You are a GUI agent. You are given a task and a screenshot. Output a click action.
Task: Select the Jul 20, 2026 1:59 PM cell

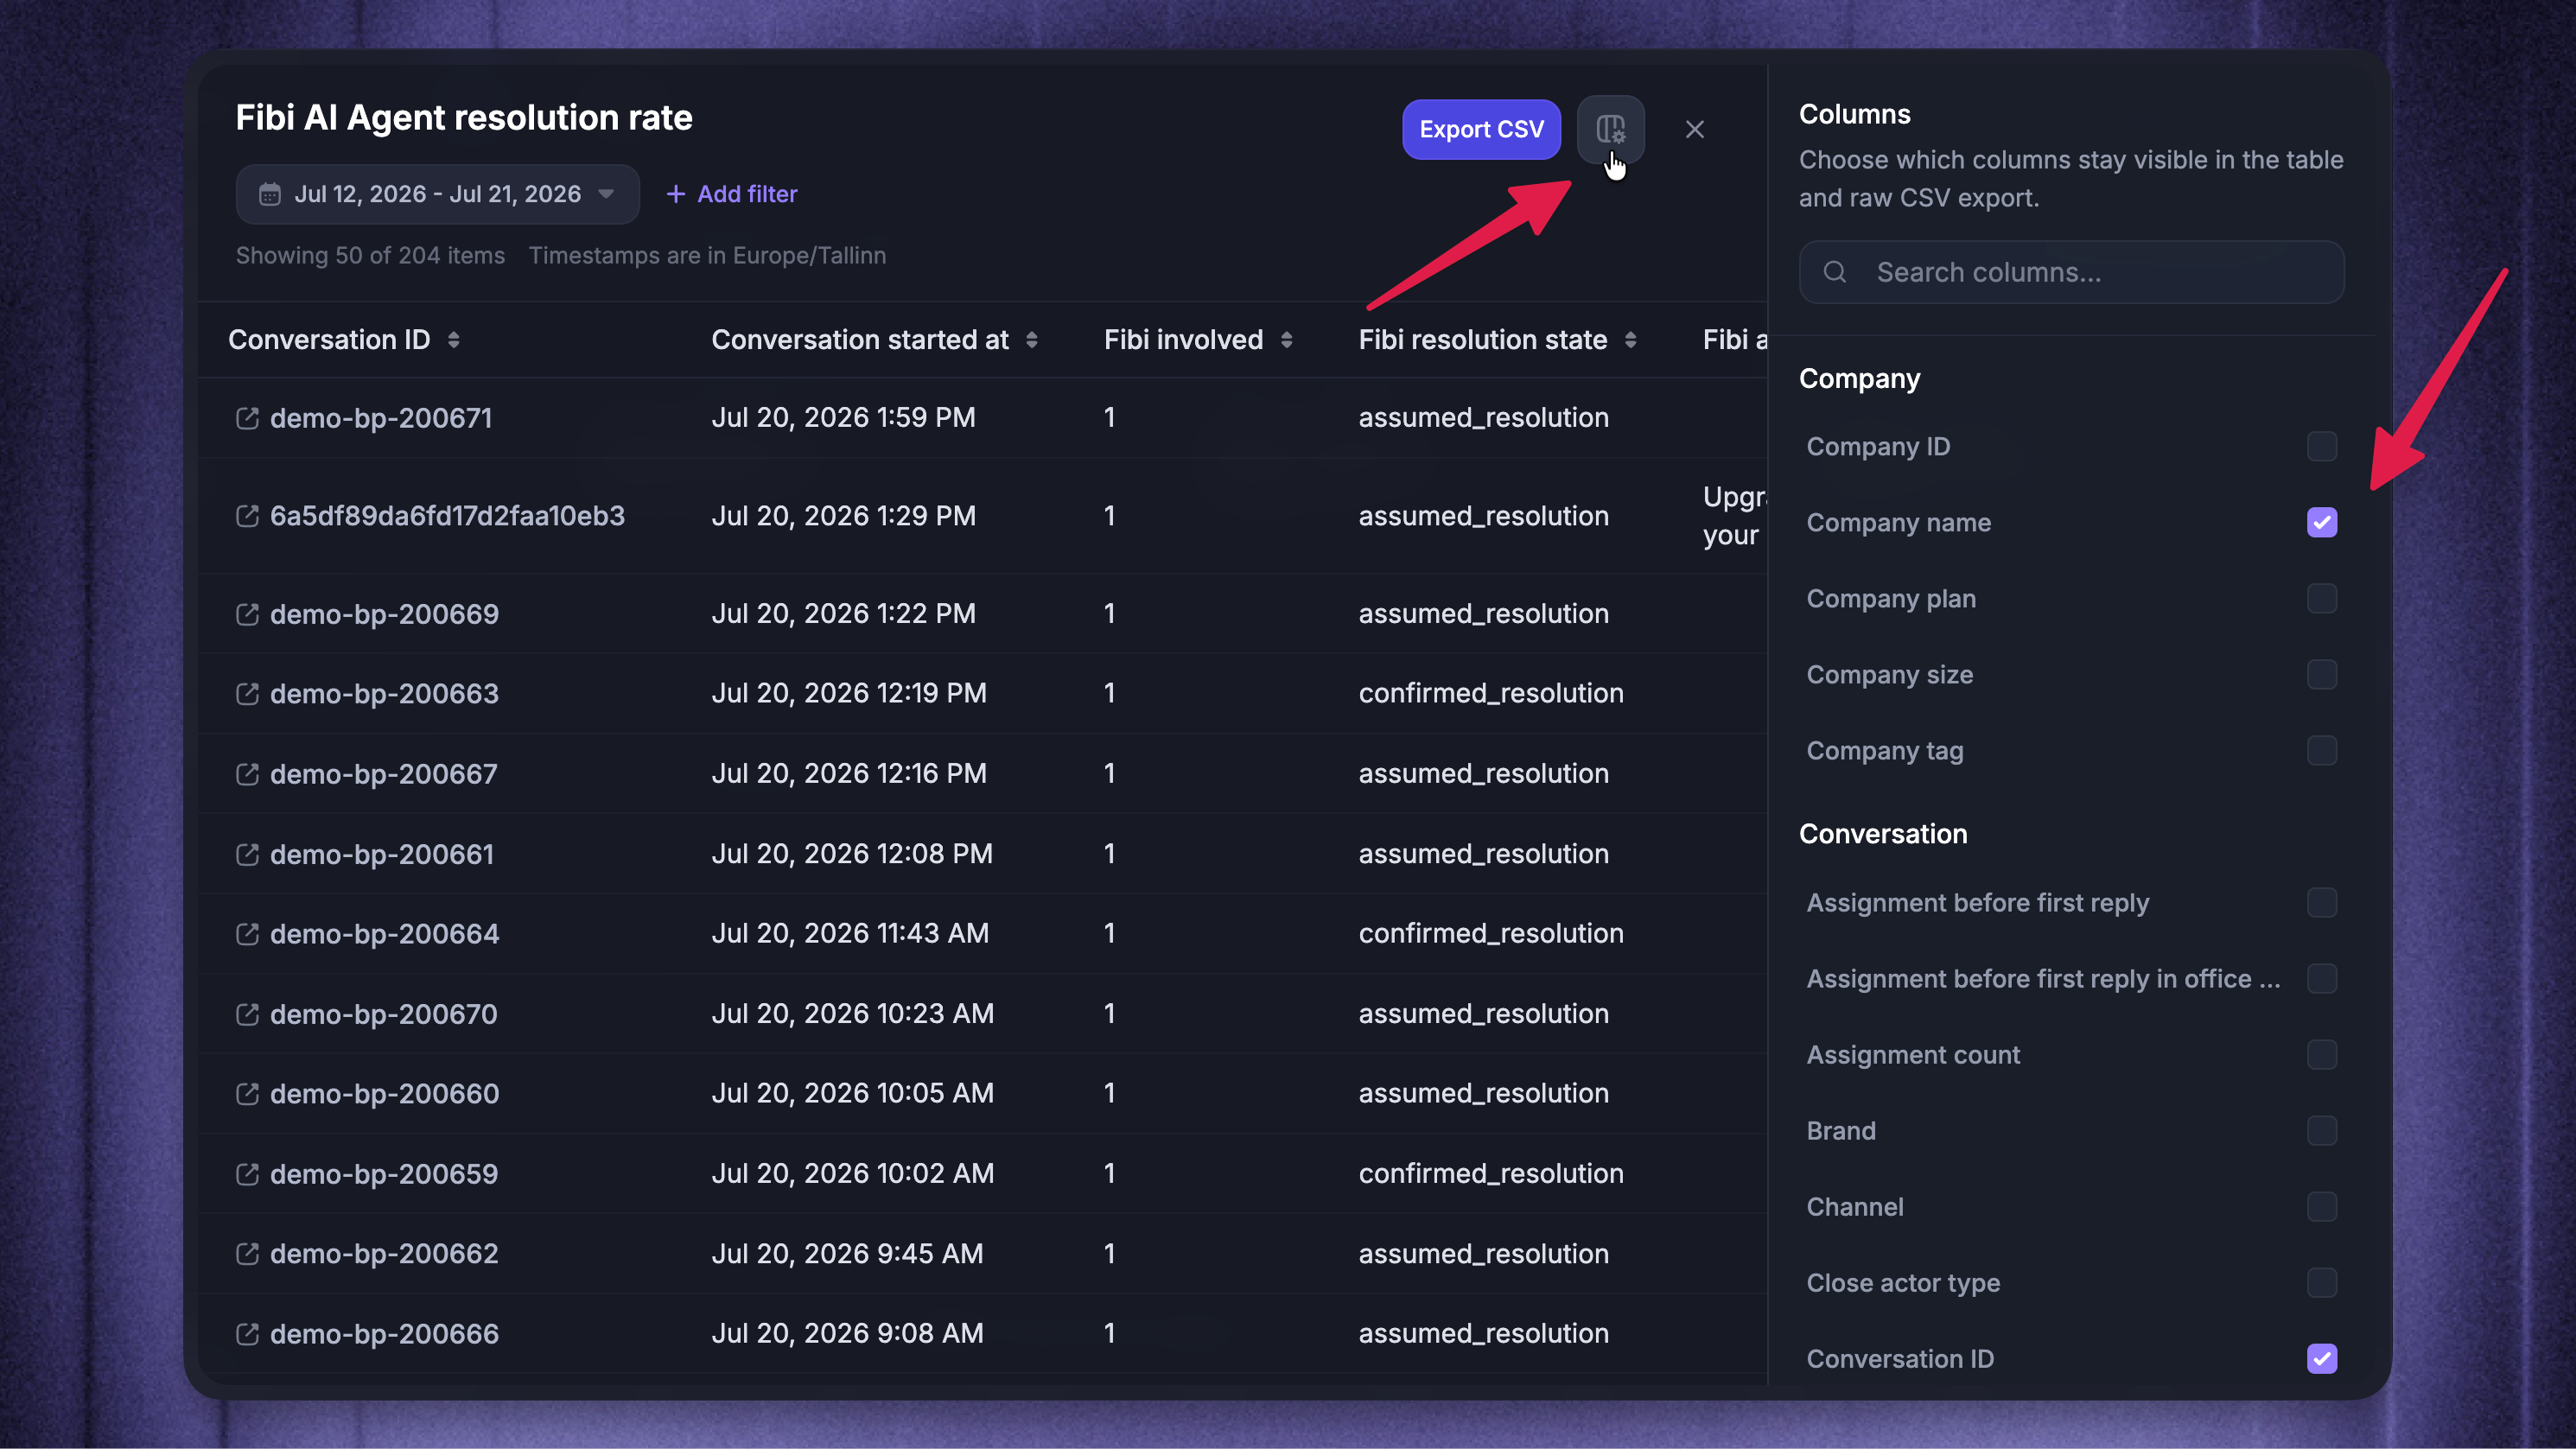(843, 418)
